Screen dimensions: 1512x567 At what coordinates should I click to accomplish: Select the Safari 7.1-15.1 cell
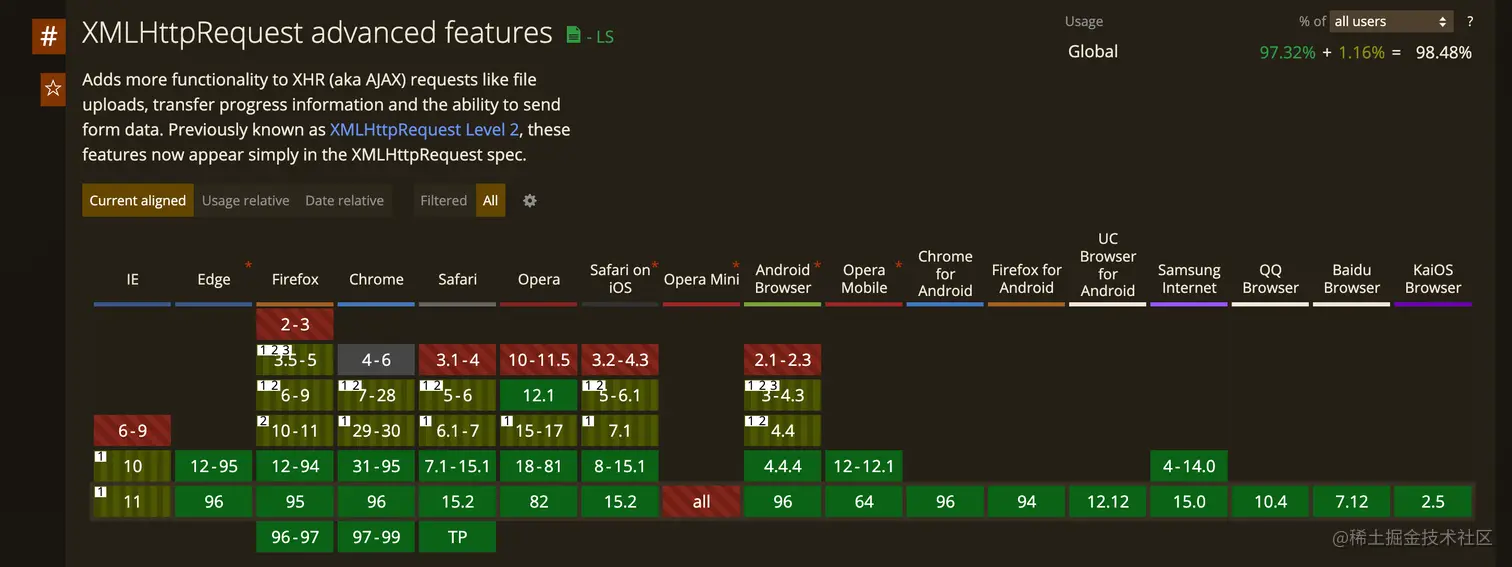coord(458,466)
